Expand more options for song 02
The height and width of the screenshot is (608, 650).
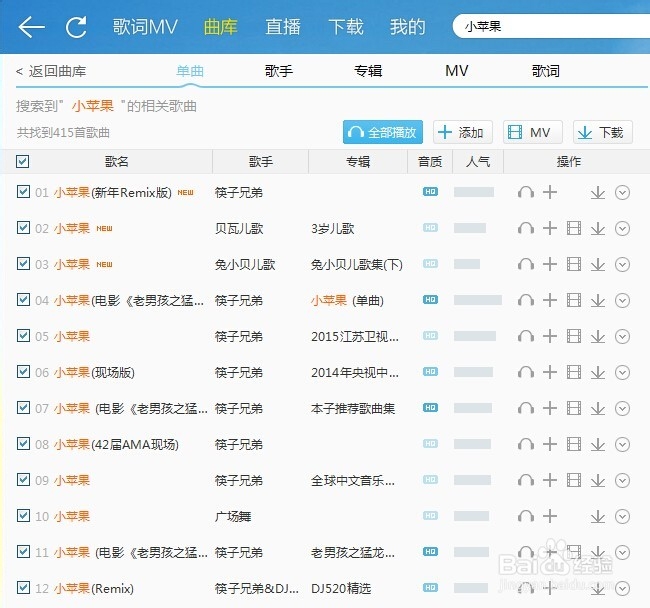(622, 228)
